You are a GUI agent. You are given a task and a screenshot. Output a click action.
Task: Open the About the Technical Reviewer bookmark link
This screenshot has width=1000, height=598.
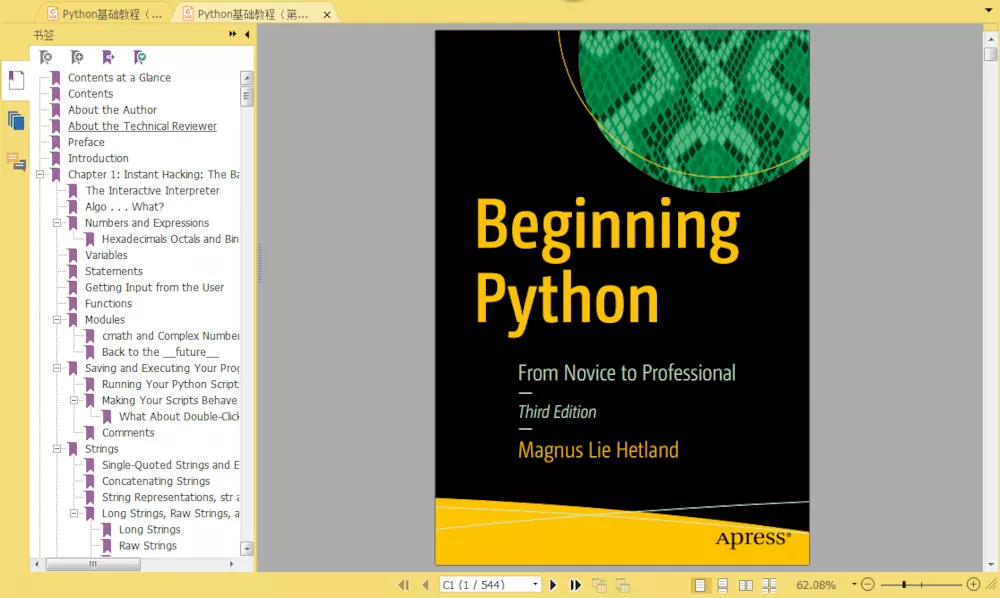(x=142, y=126)
